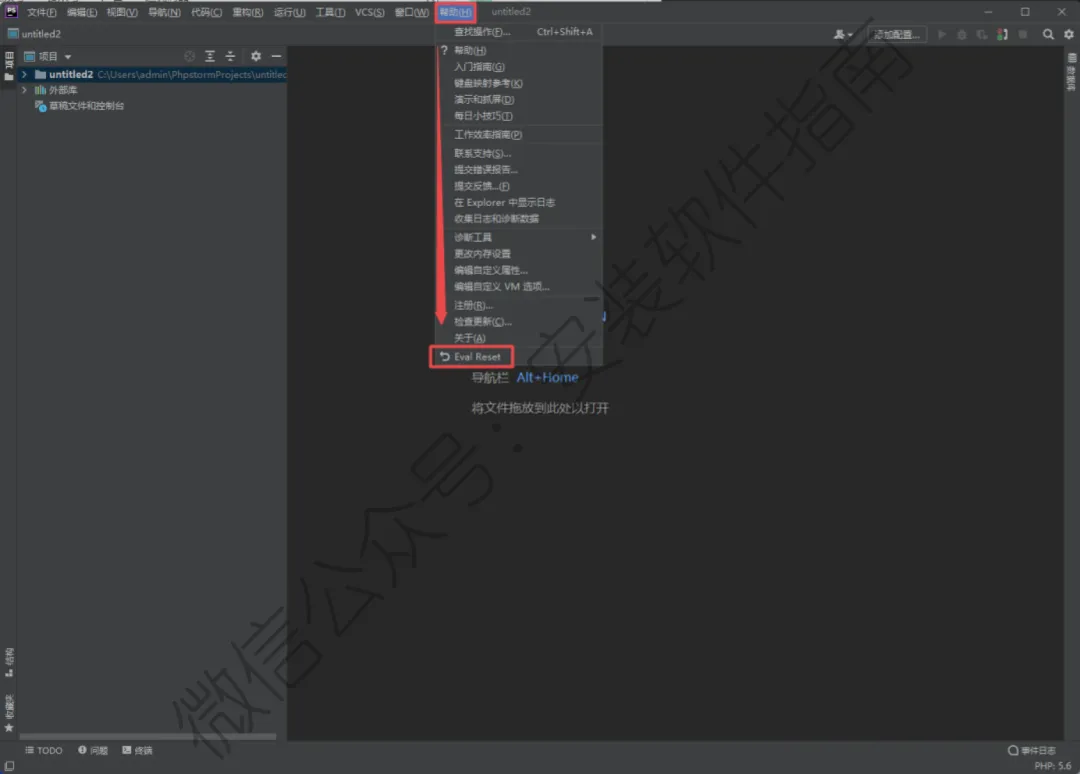The height and width of the screenshot is (774, 1080).
Task: Select 草稿文件和控制台 tree item
Action: coord(80,106)
